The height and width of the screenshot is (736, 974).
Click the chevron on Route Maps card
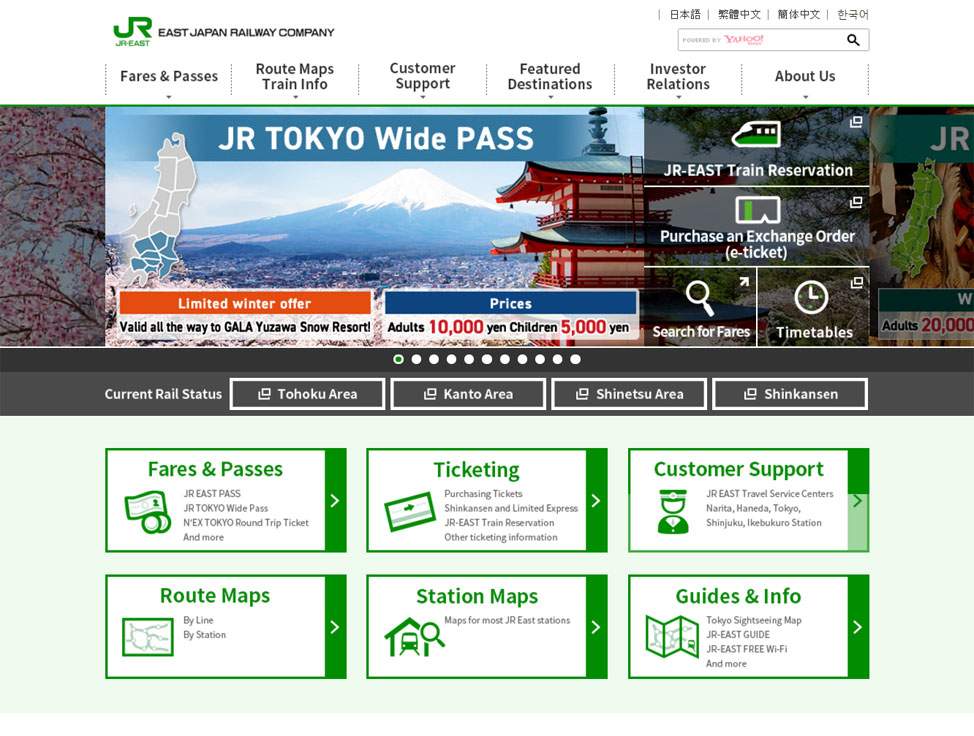[335, 627]
